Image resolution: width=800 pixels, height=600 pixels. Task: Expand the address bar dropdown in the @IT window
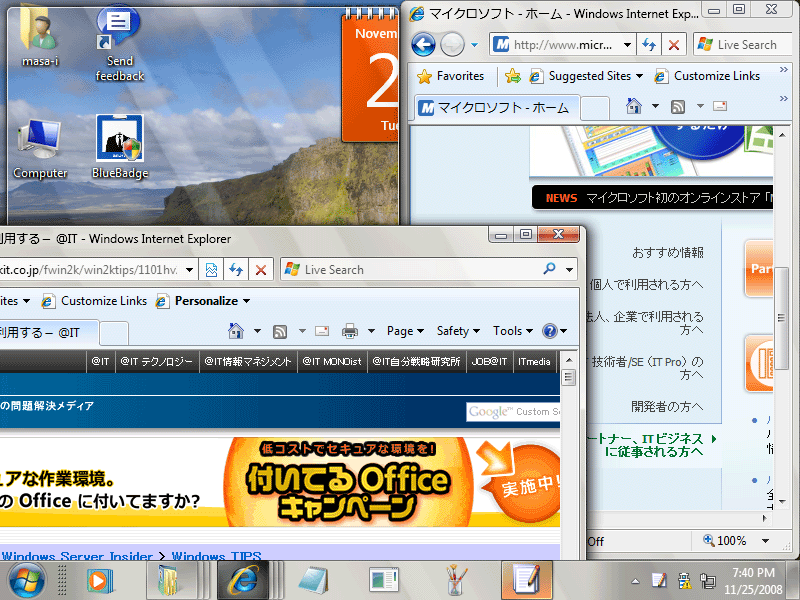click(189, 269)
